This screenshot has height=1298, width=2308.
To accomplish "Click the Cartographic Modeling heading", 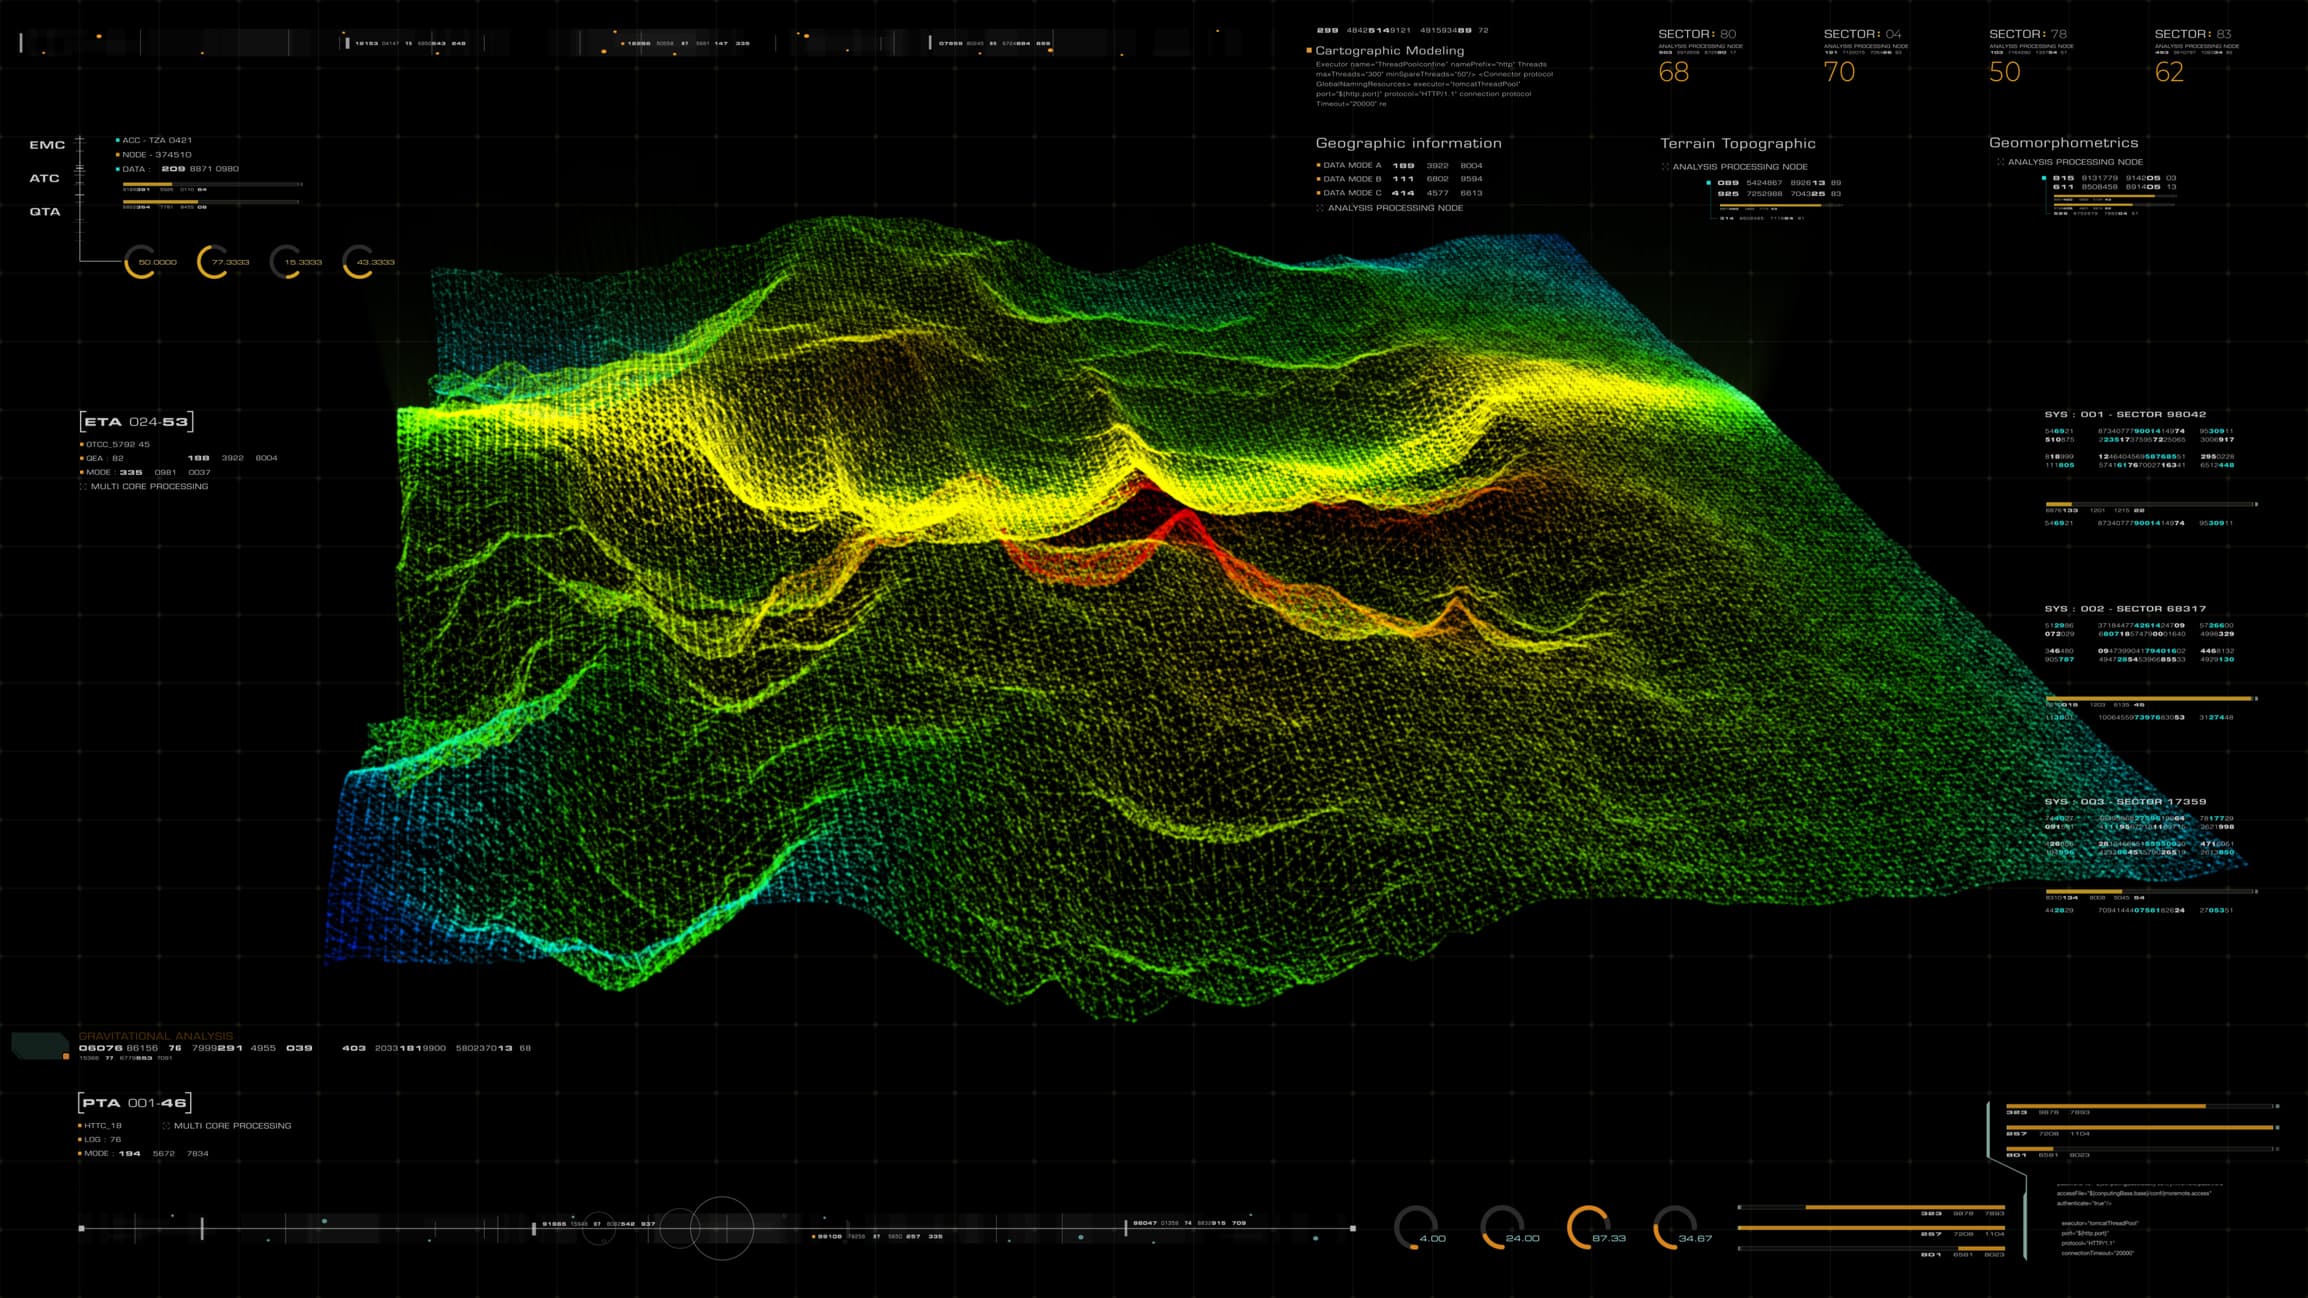I will (1389, 50).
